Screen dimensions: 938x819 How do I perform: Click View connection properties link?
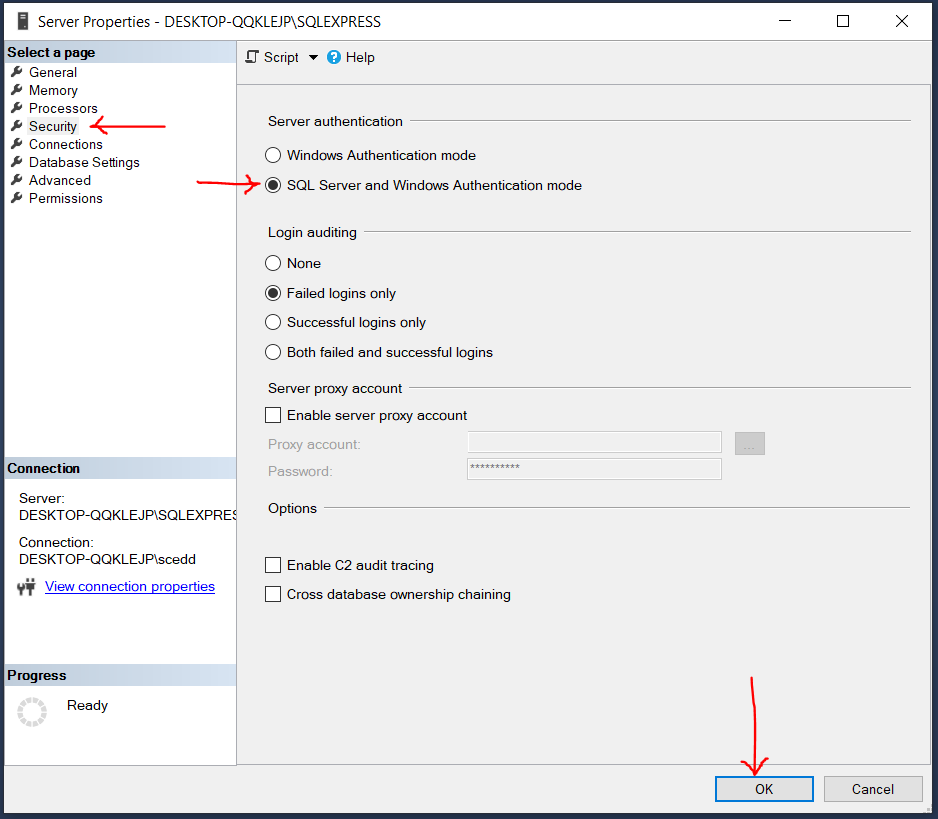(130, 586)
